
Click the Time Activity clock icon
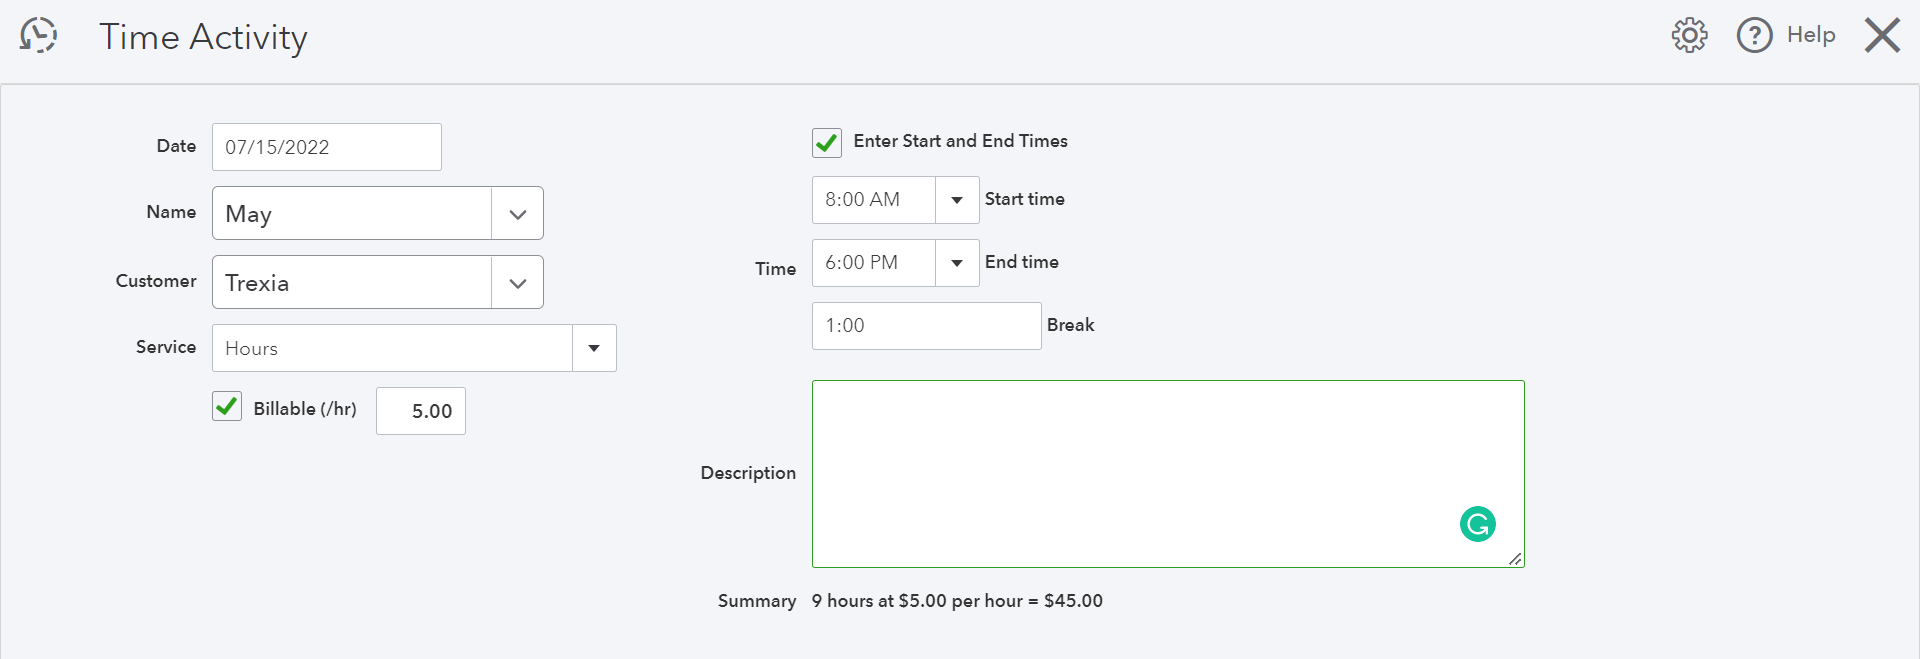tap(39, 36)
